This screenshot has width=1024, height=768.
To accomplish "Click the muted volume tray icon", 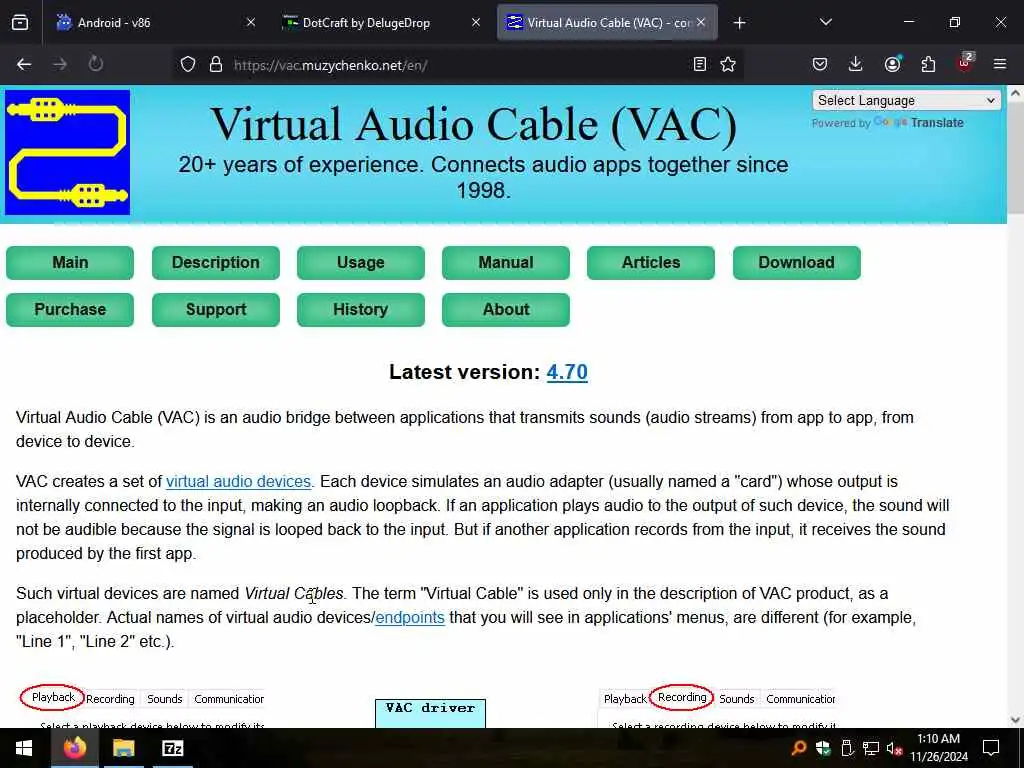I will click(895, 748).
